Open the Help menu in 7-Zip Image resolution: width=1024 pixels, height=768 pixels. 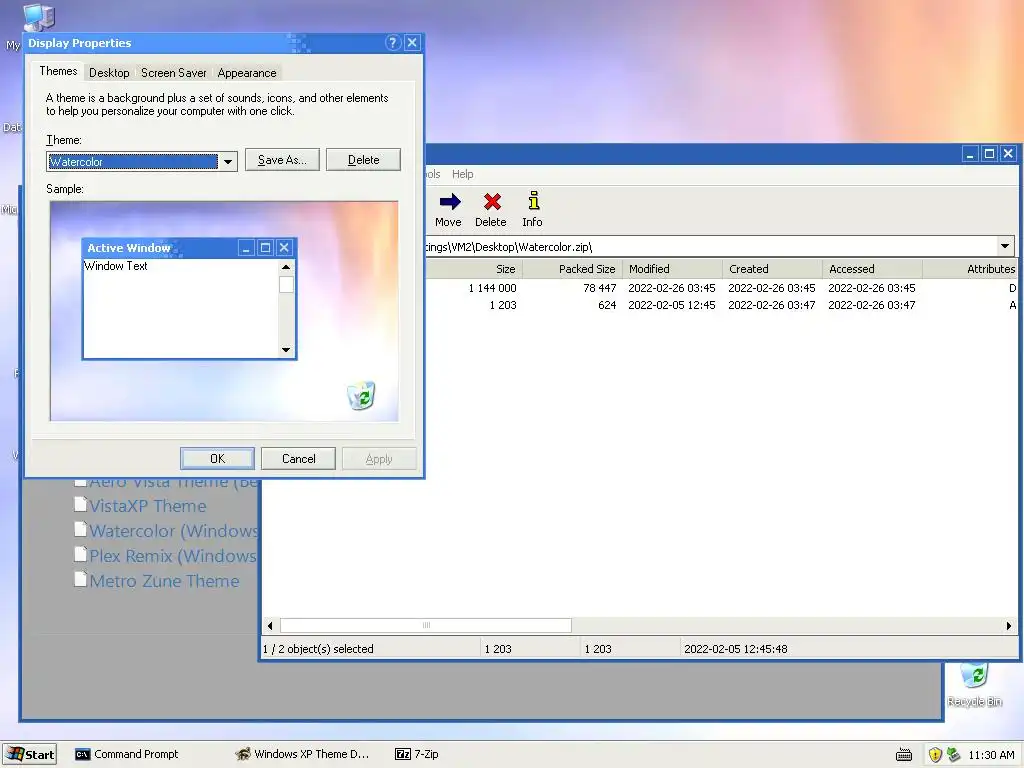click(x=462, y=174)
